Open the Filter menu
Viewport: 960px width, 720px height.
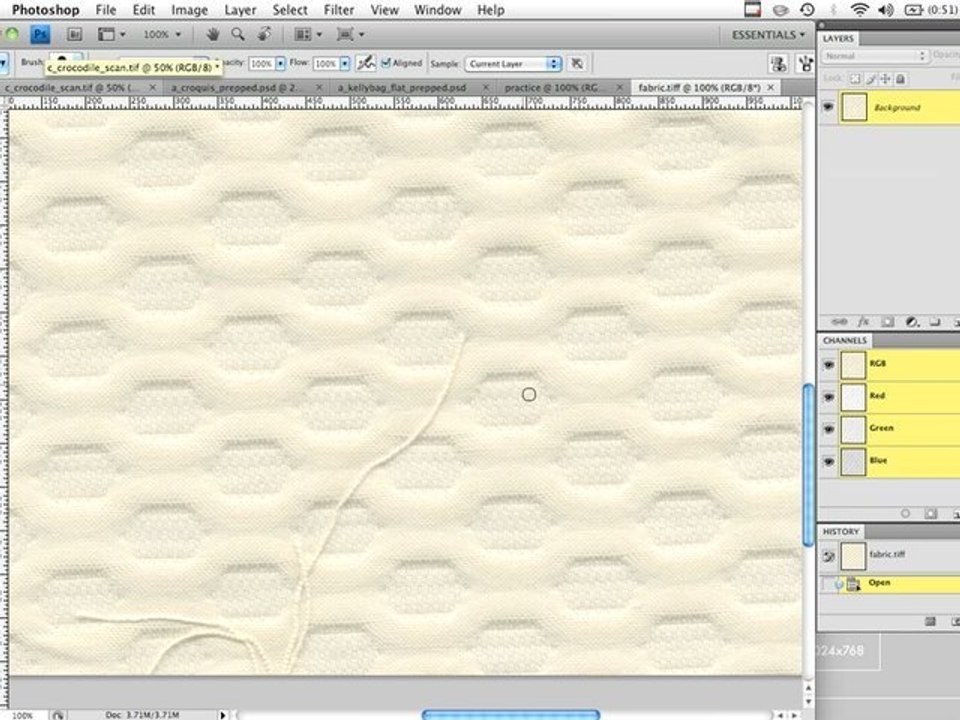point(339,10)
